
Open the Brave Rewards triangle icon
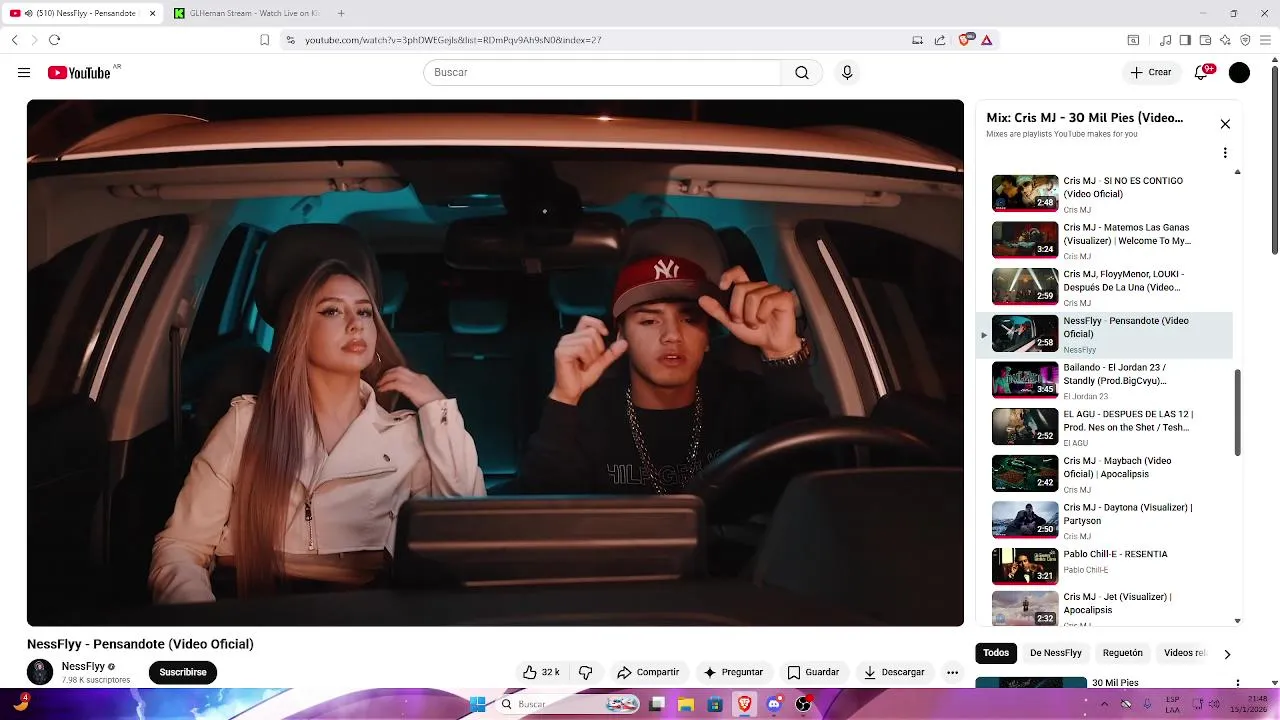click(986, 40)
